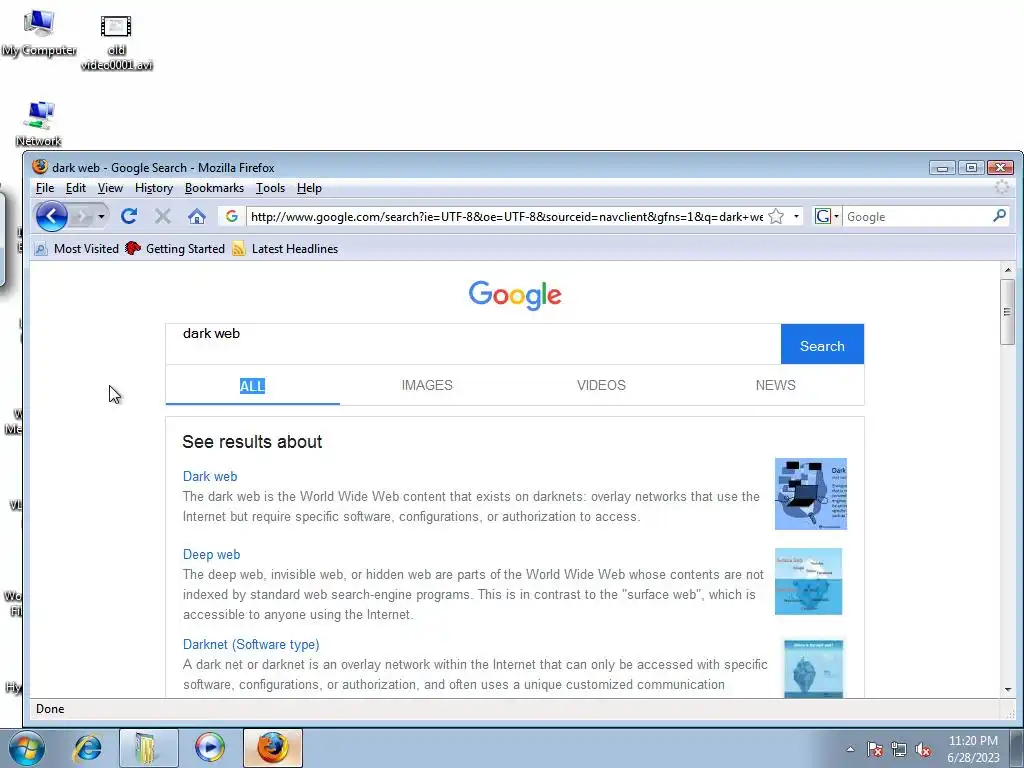Click the scrollbar up arrow
The image size is (1024, 768).
click(x=1007, y=269)
